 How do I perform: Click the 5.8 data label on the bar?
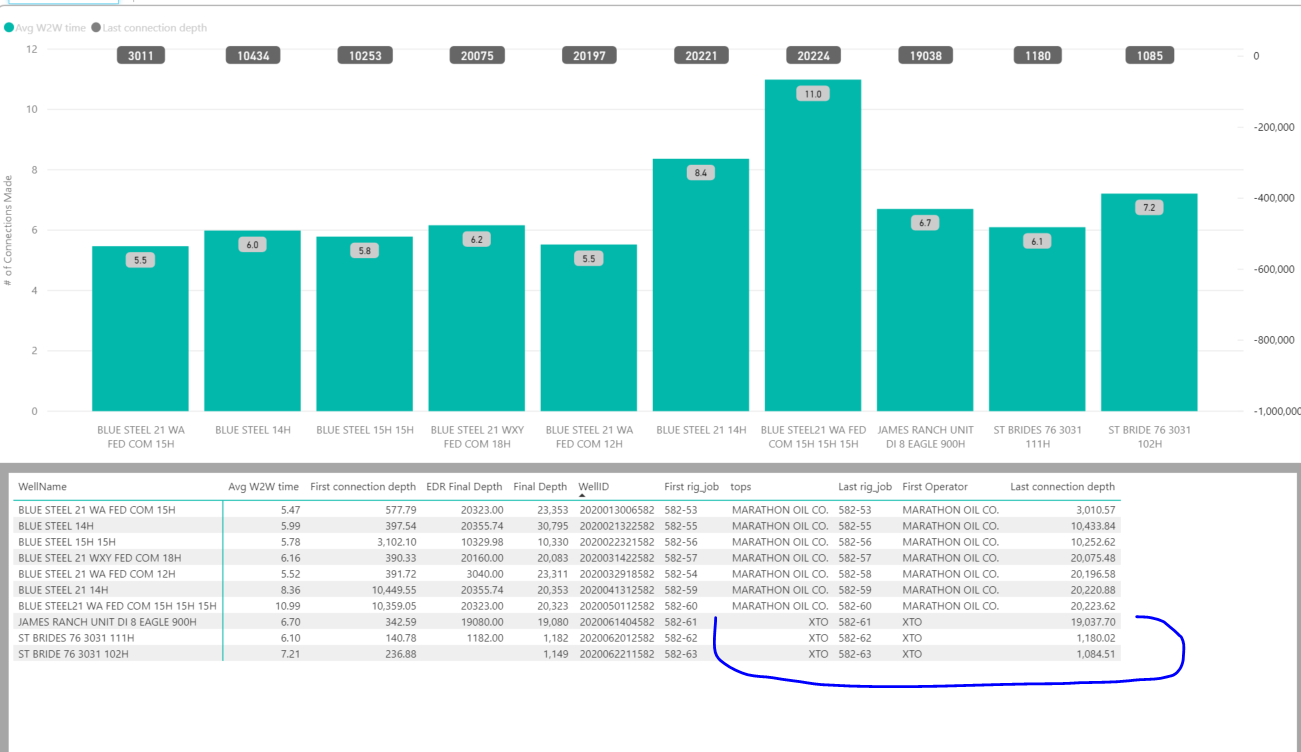coord(364,251)
